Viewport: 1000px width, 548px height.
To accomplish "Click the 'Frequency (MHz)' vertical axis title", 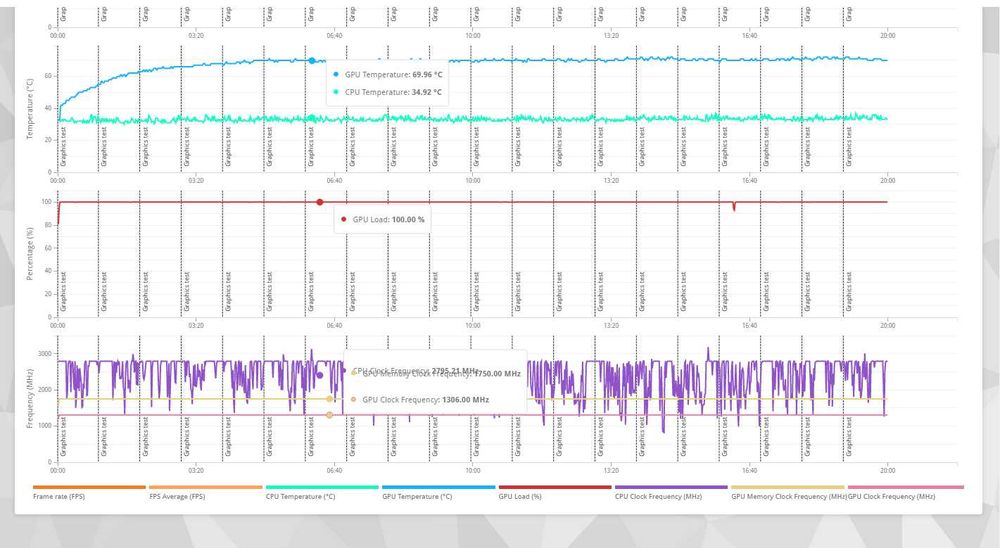I will coord(29,398).
